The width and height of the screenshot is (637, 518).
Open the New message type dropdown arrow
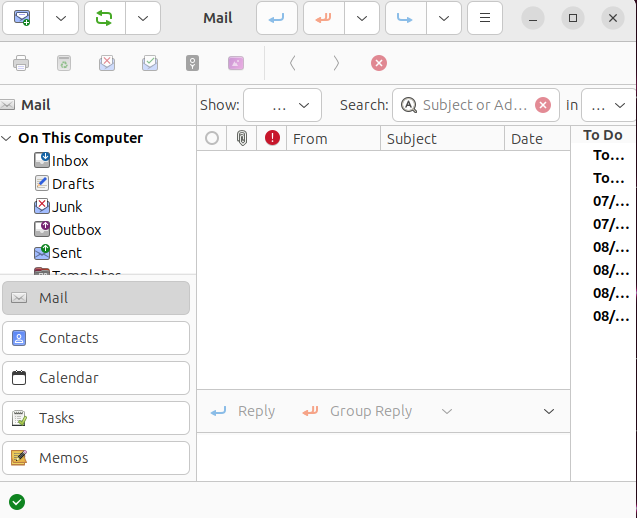[61, 18]
